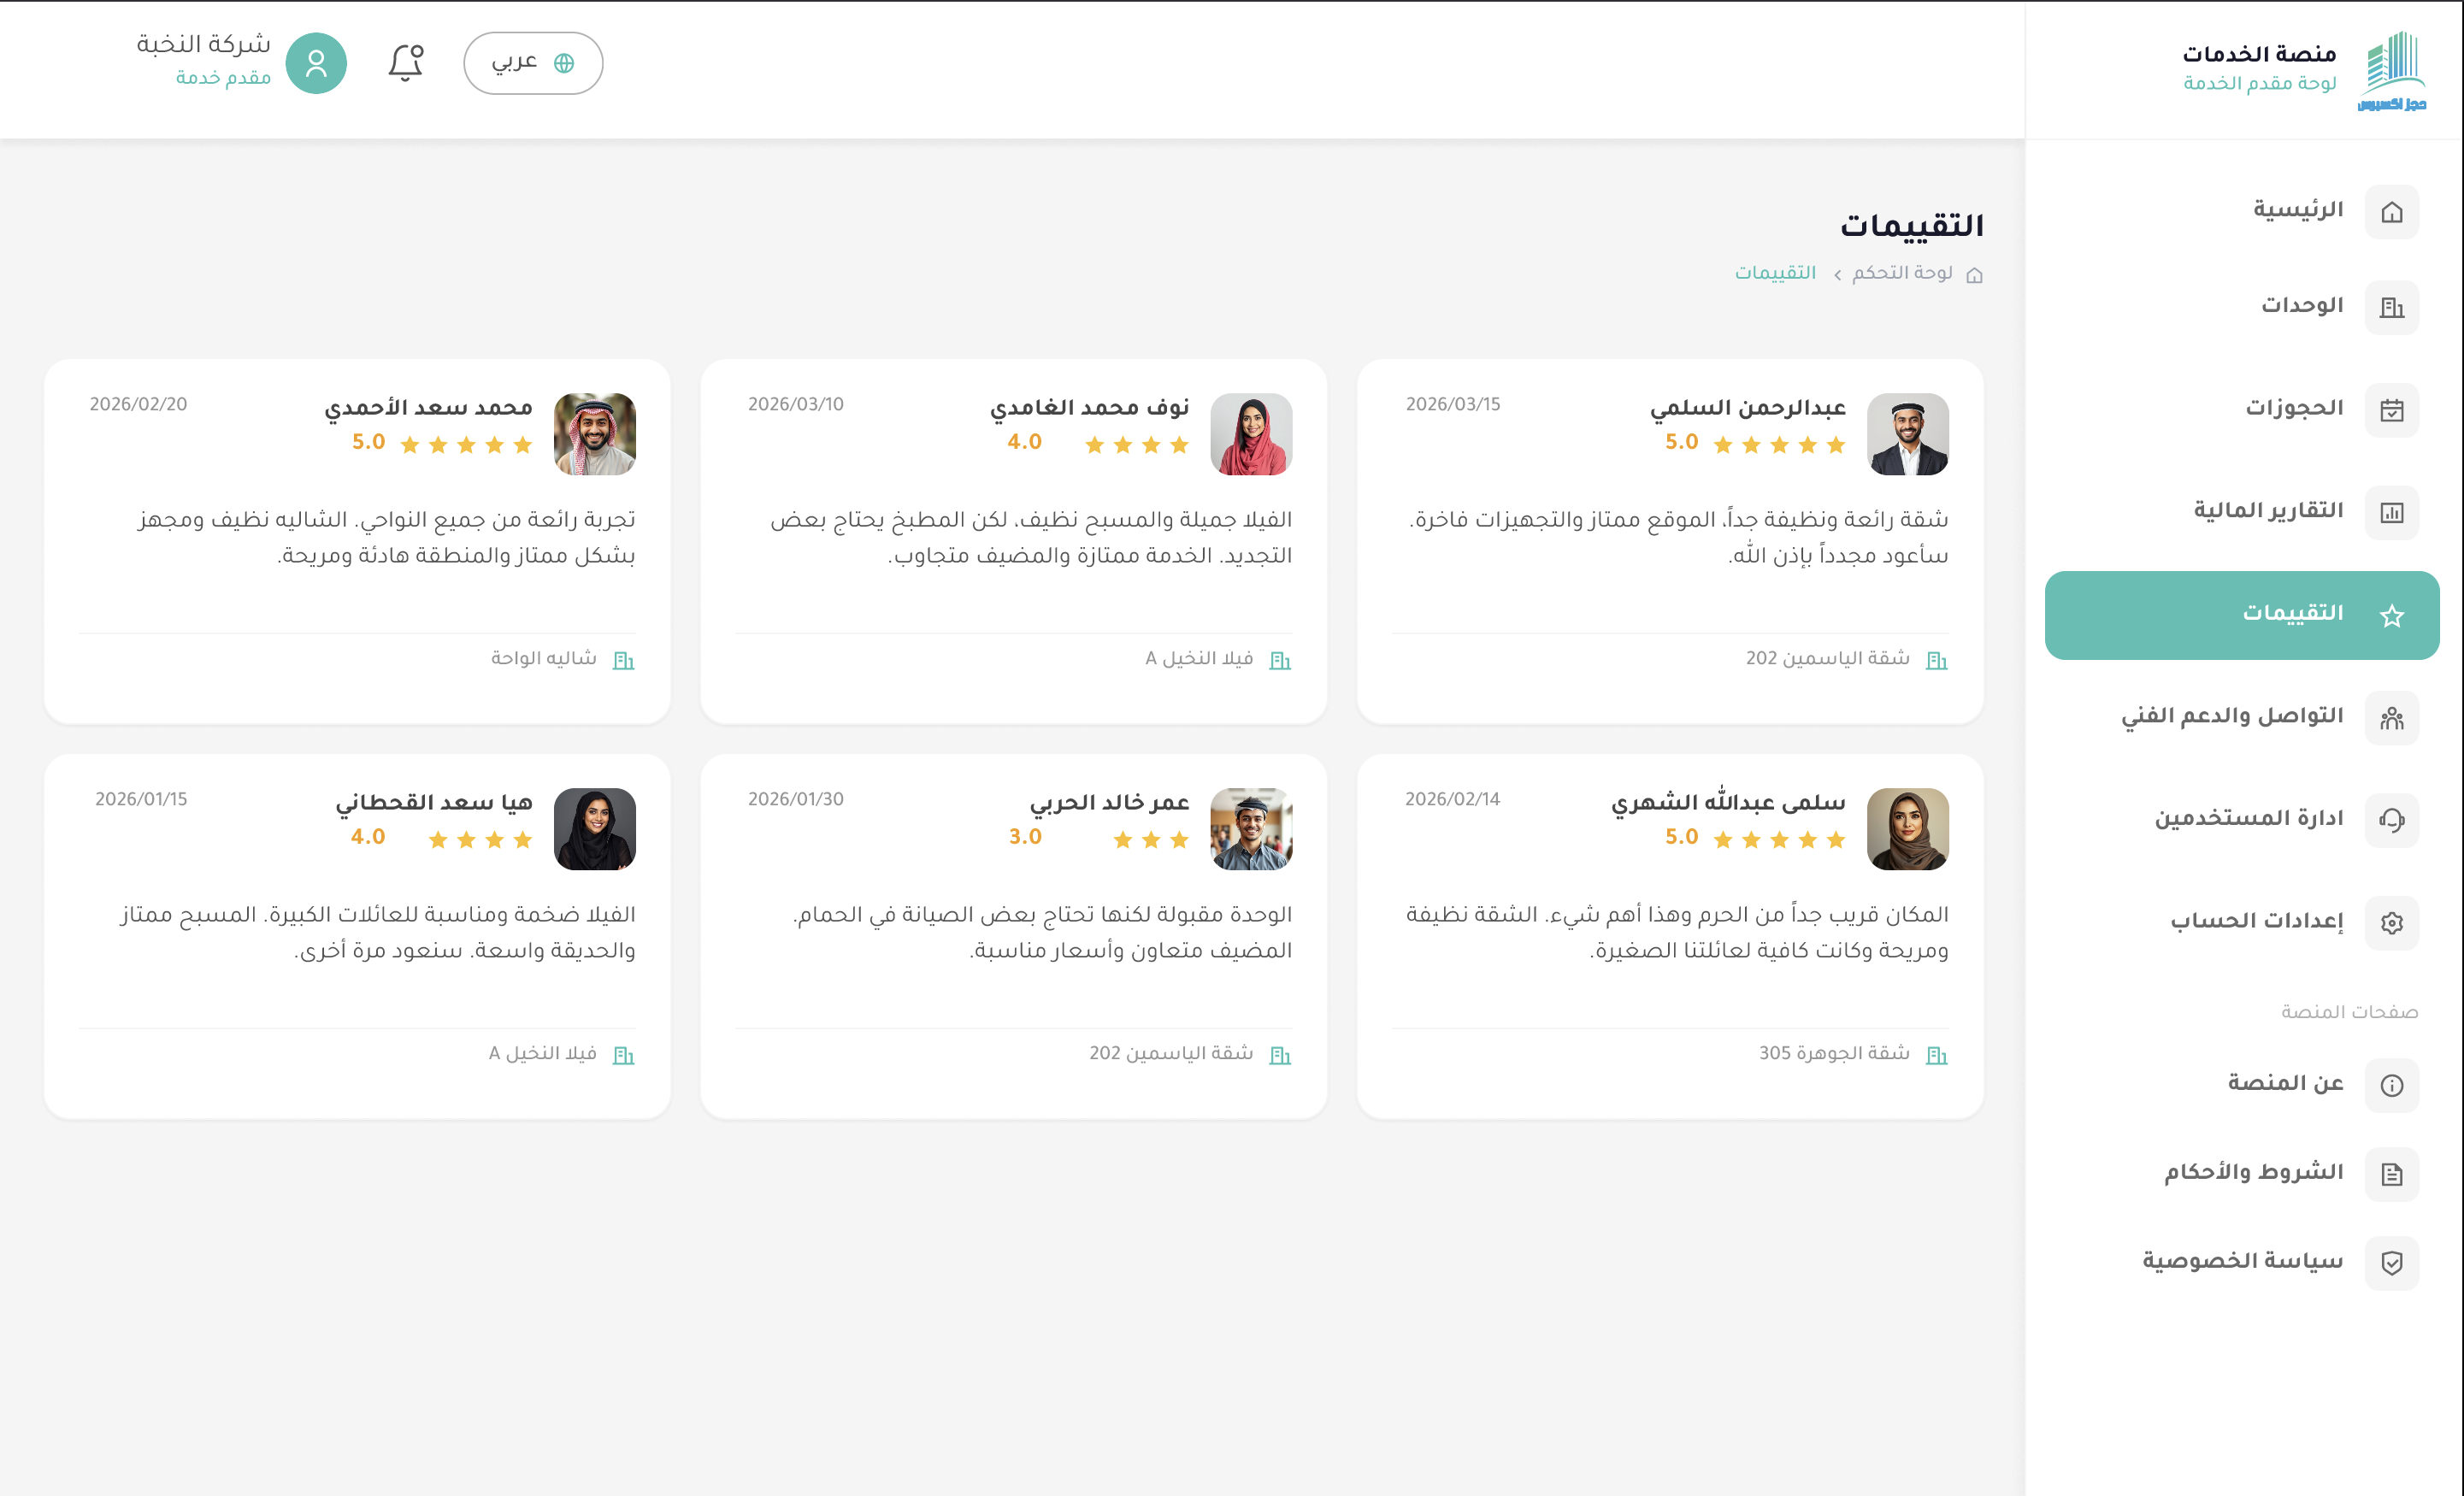Open the عربي language dropdown
Screen dimensions: 2464x1496
[533, 63]
